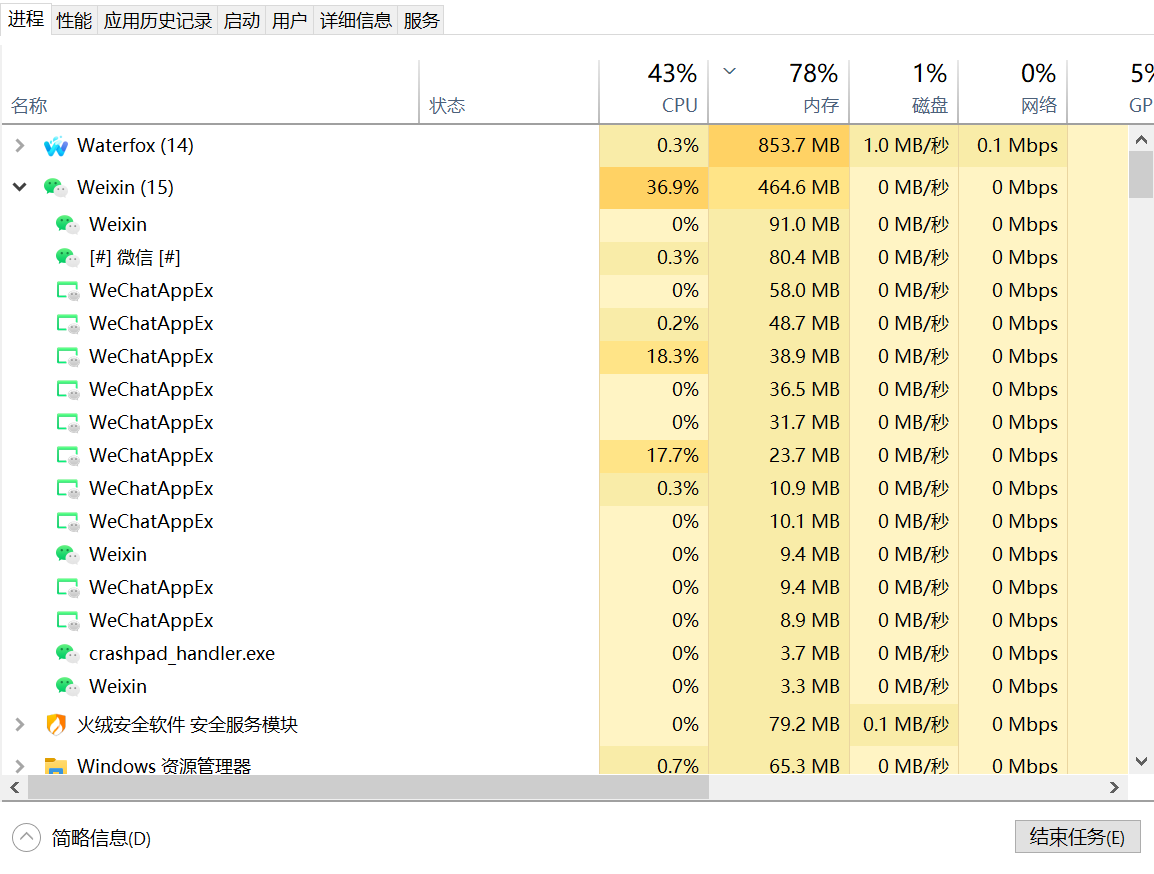Select the Waterfox (14) row name
The image size is (1154, 874).
[135, 146]
